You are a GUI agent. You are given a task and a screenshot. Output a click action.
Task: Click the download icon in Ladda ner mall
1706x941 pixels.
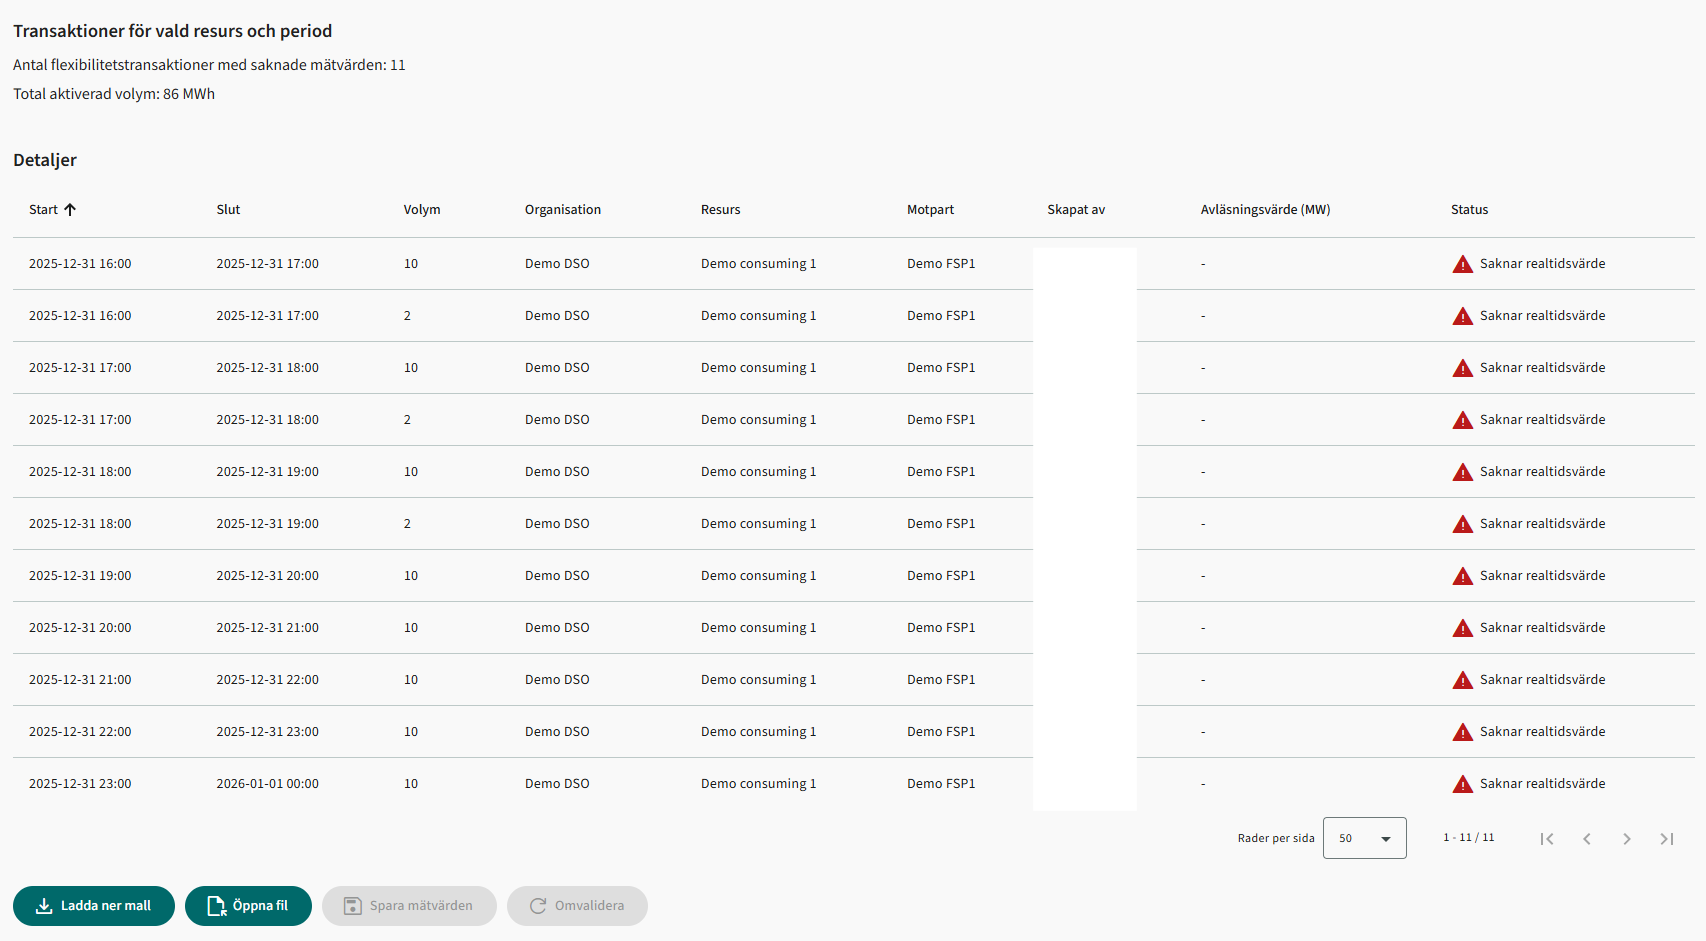point(44,906)
